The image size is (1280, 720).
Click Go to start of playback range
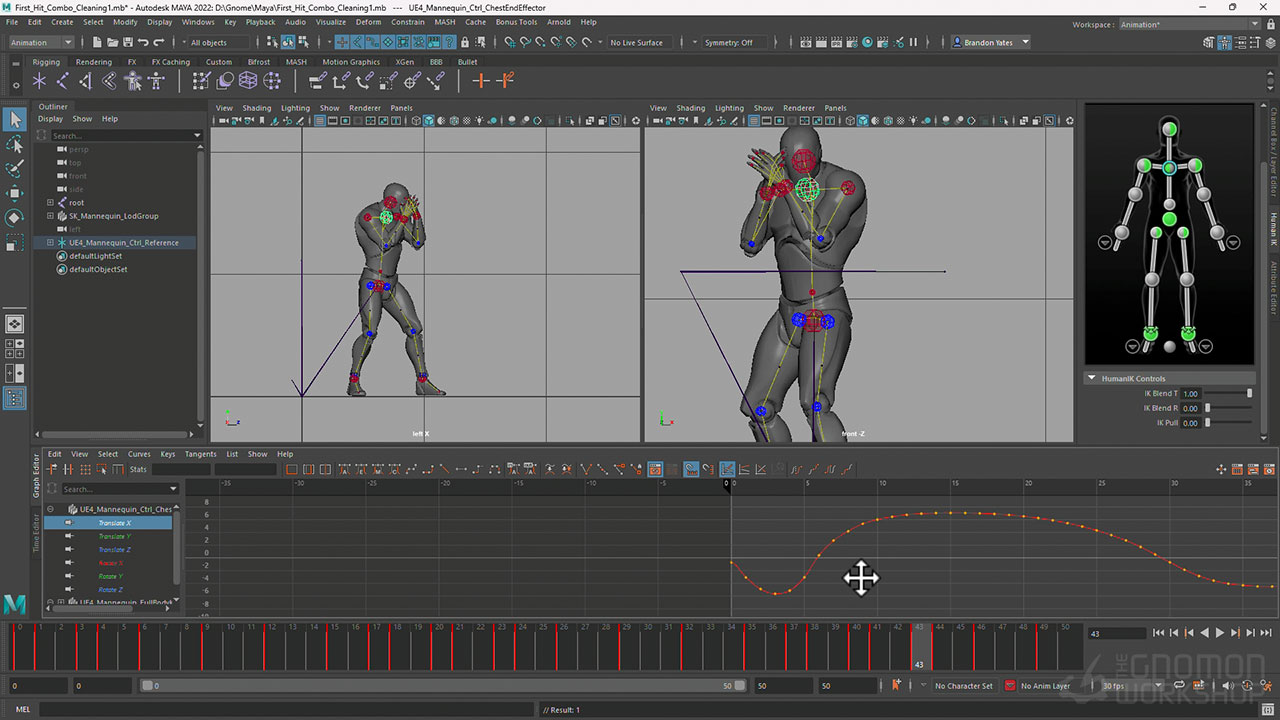(x=1158, y=633)
